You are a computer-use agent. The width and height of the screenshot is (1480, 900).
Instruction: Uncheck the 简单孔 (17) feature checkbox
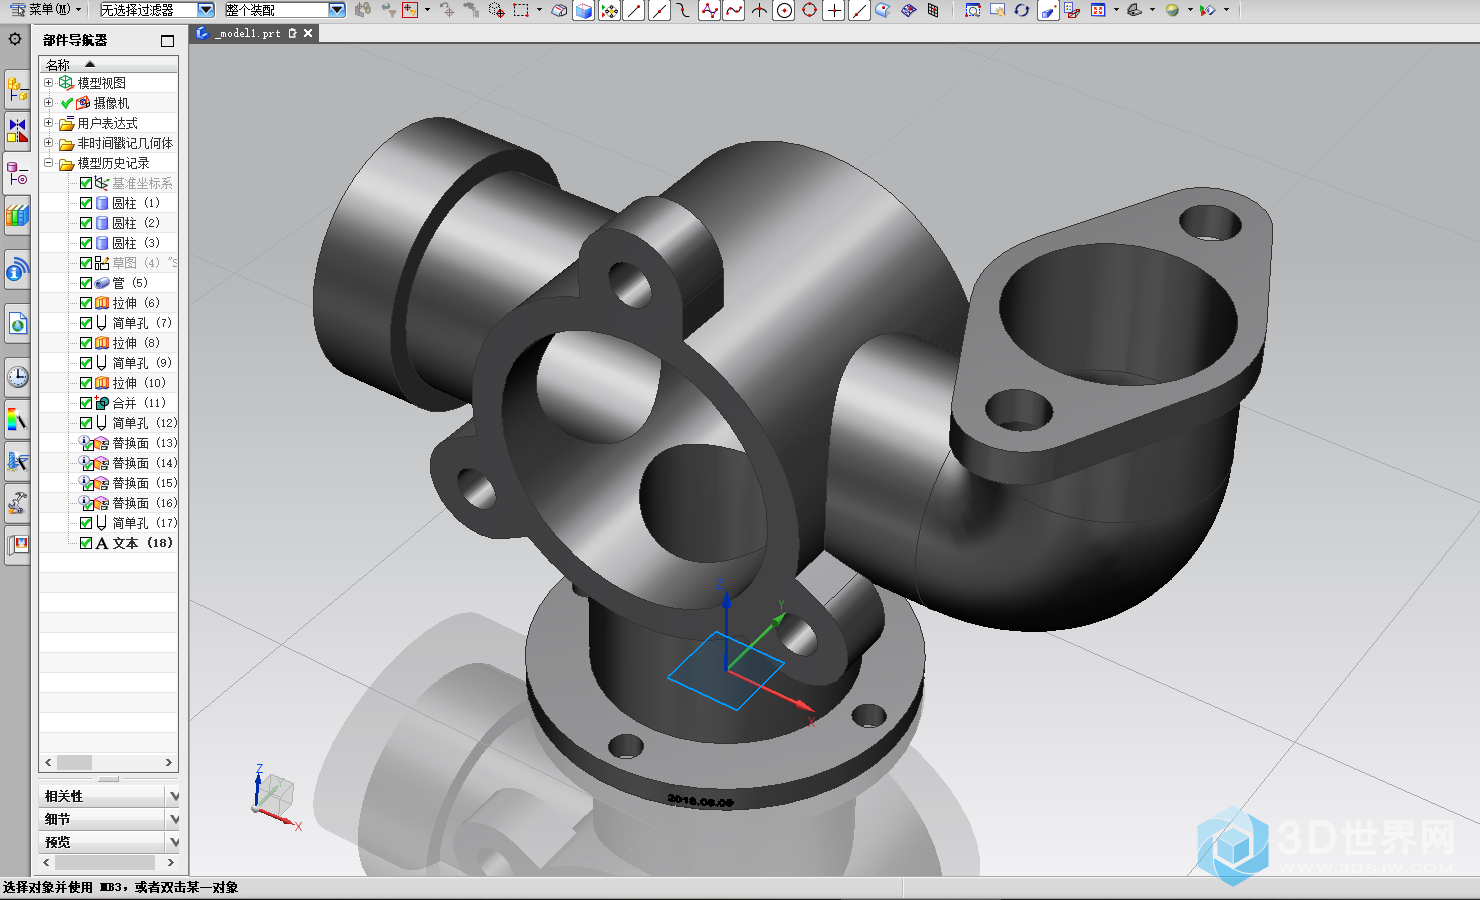pyautogui.click(x=86, y=523)
